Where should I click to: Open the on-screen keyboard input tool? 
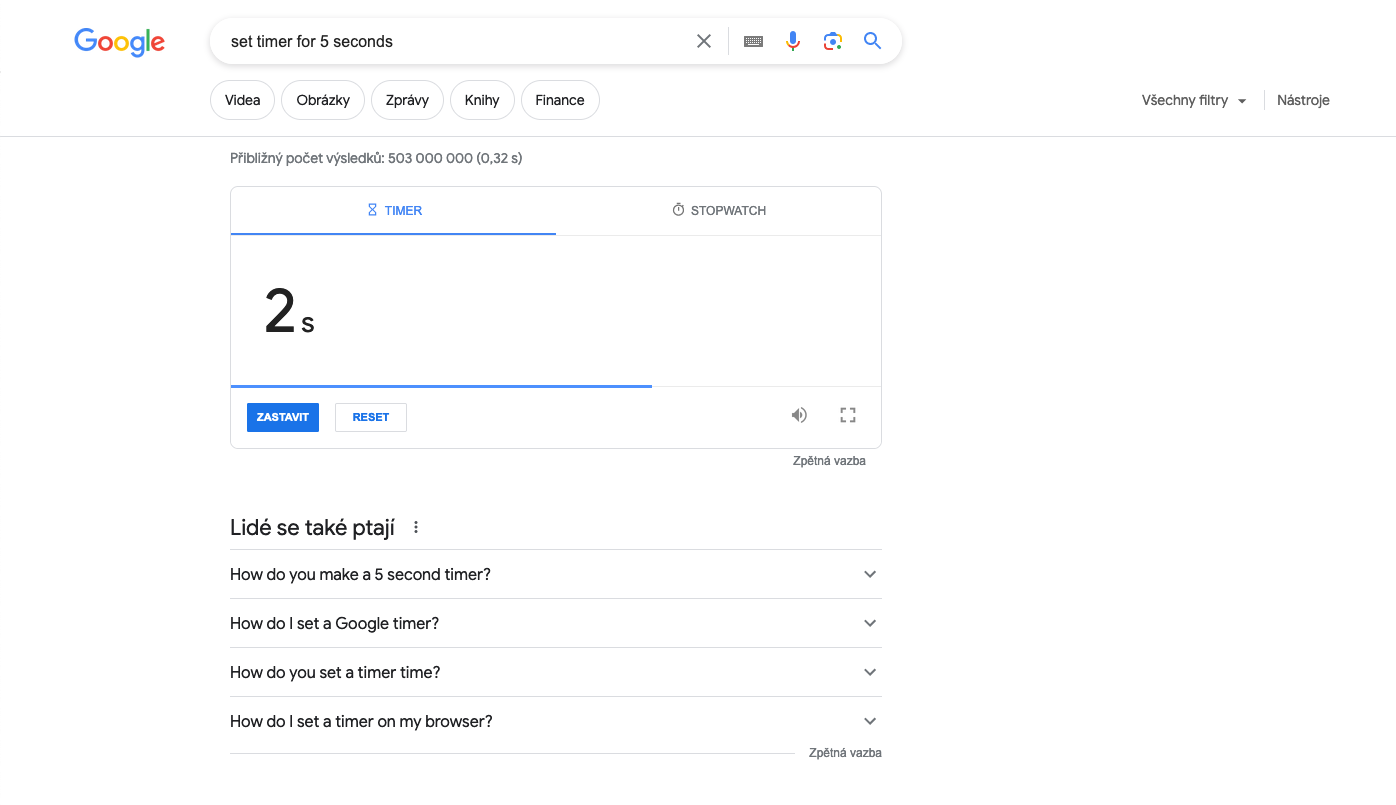[x=754, y=41]
